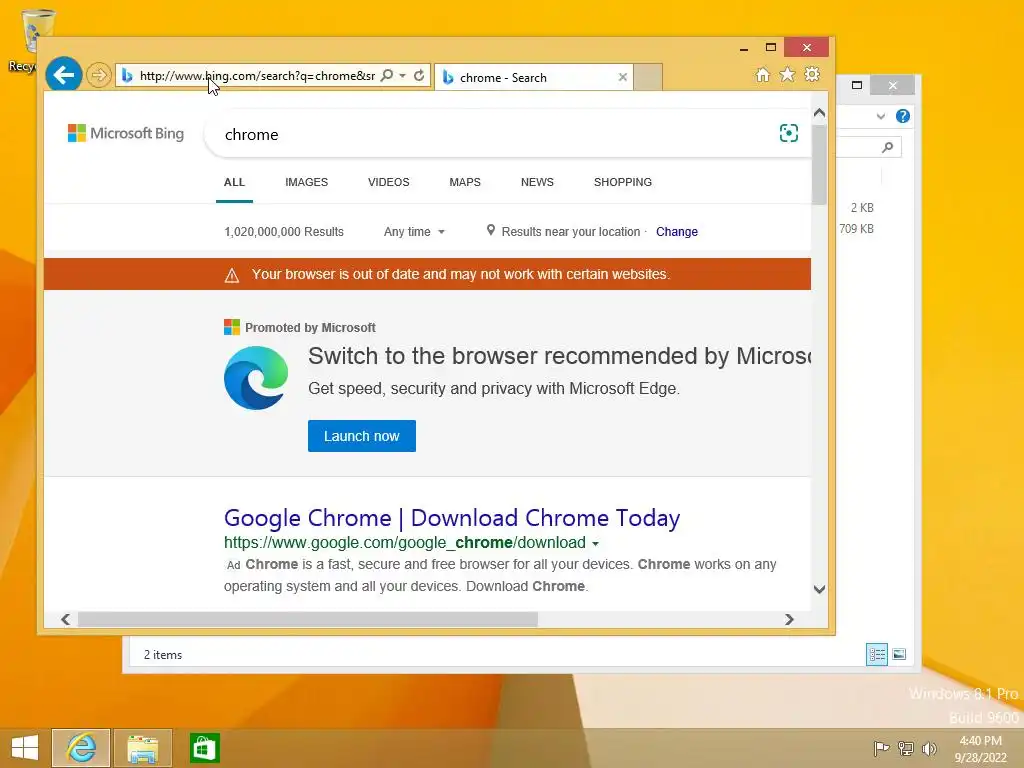Switch to the VIDEOS results tab
1024x768 pixels.
(x=389, y=182)
